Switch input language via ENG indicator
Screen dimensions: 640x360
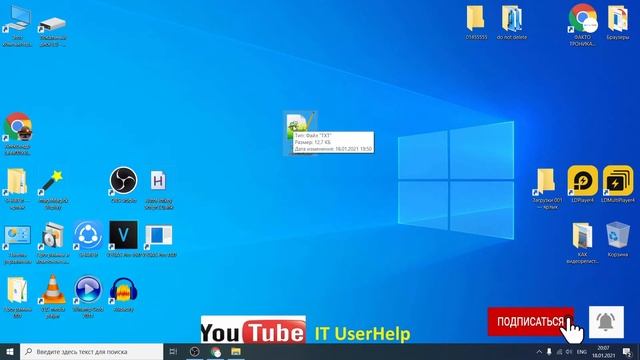click(x=582, y=351)
